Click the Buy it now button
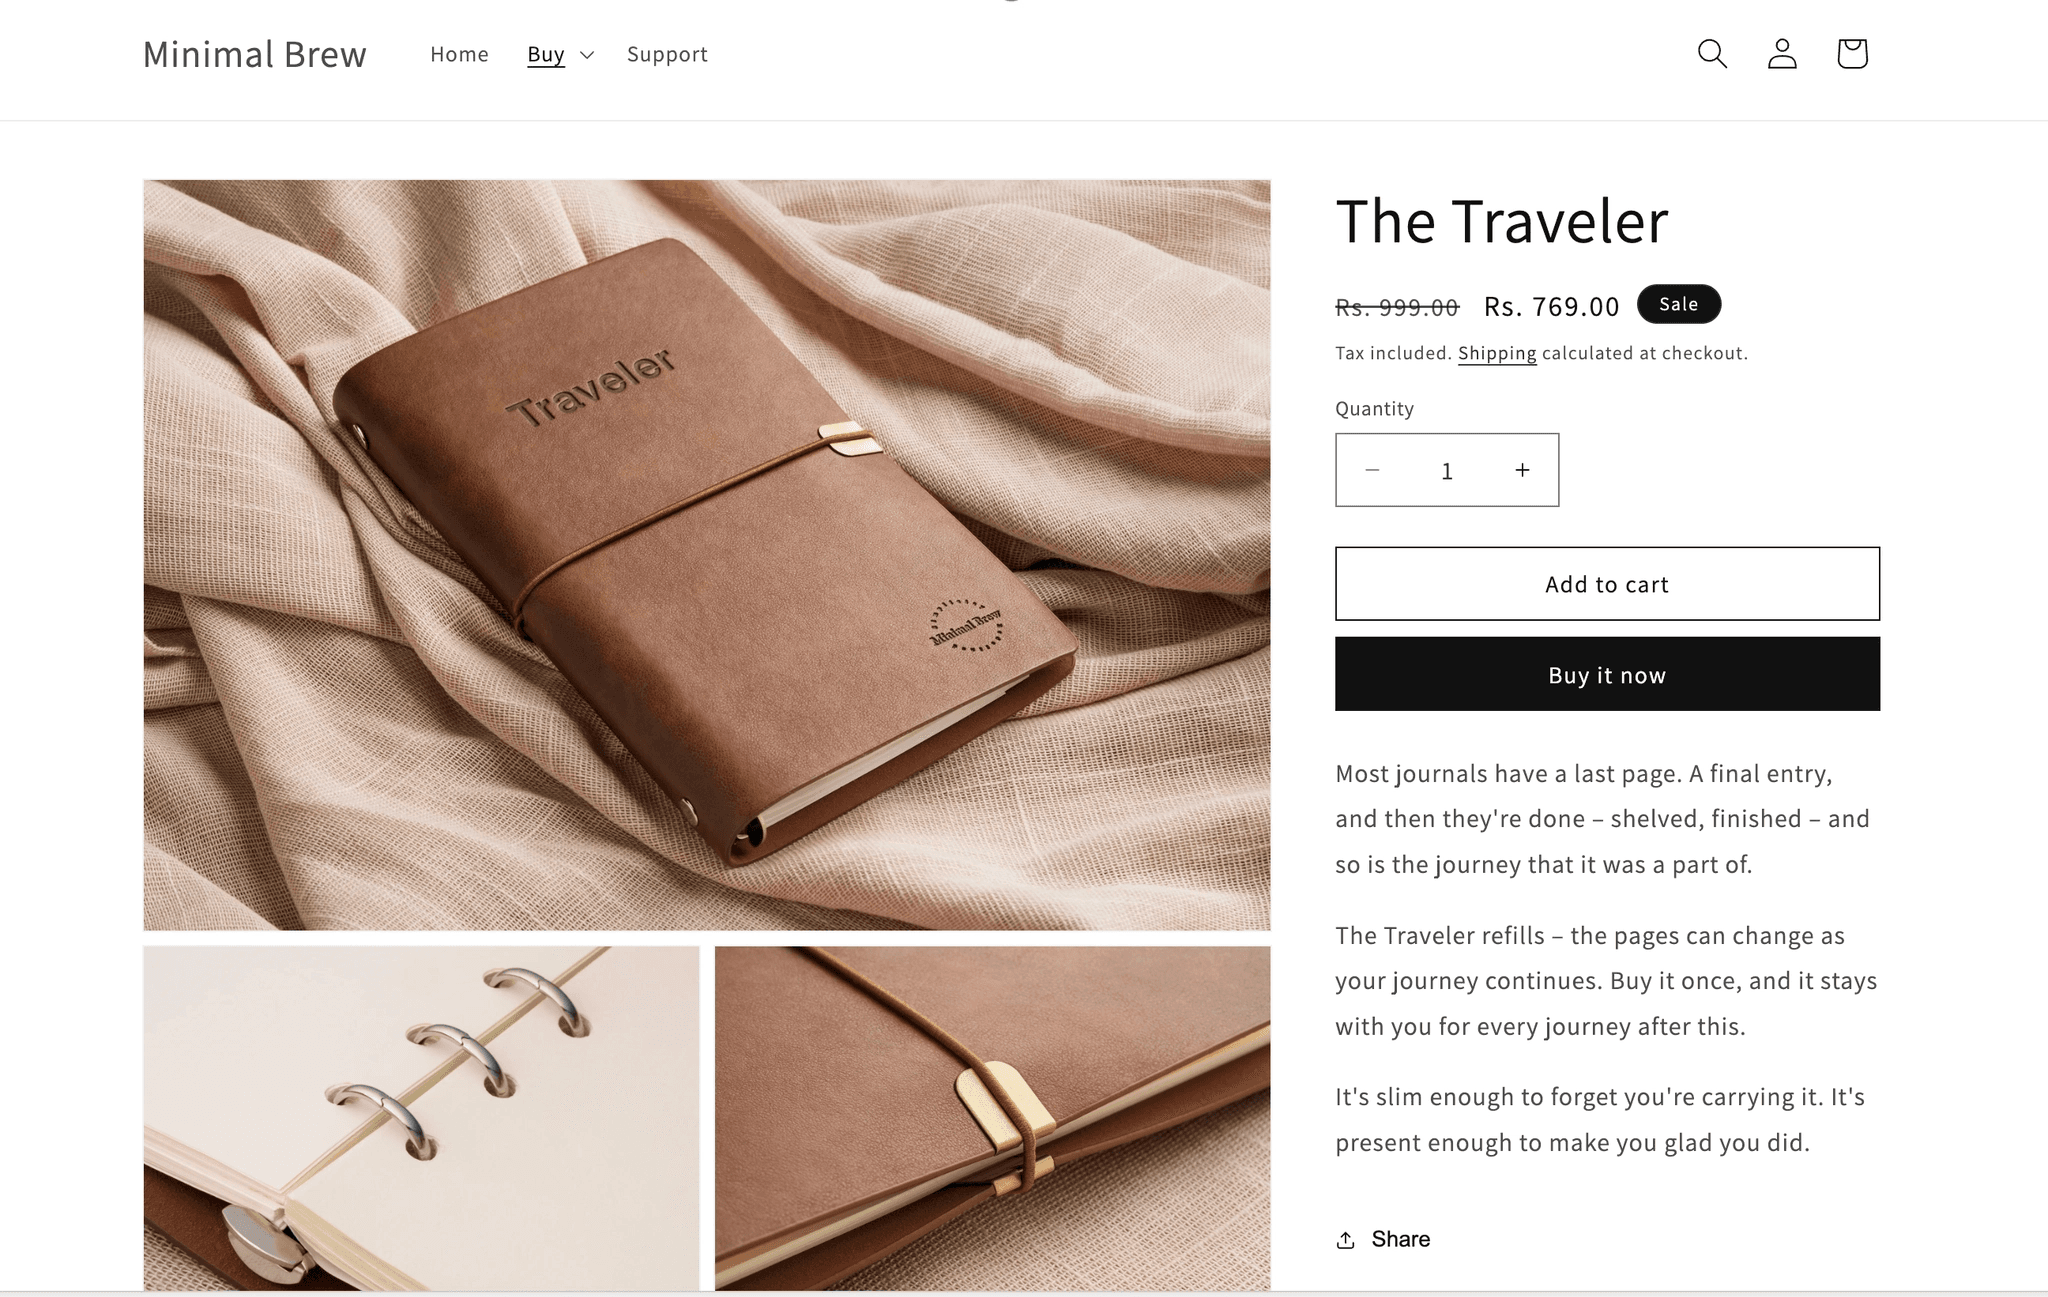The height and width of the screenshot is (1297, 2048). (x=1607, y=674)
